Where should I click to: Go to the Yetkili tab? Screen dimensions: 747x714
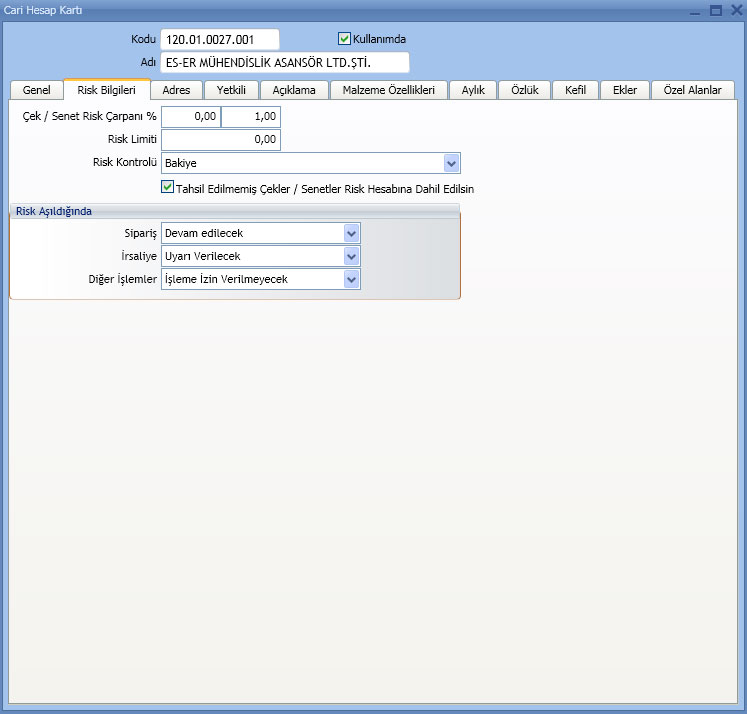pos(231,90)
